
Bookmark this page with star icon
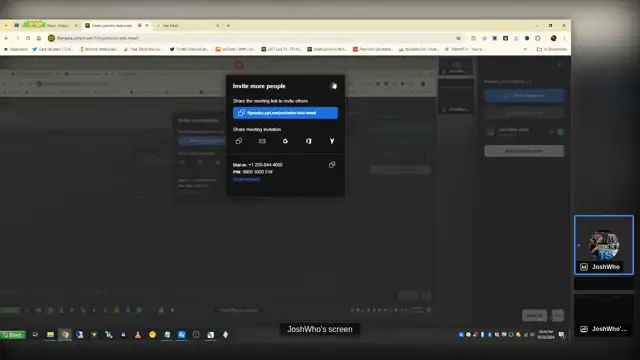458,38
